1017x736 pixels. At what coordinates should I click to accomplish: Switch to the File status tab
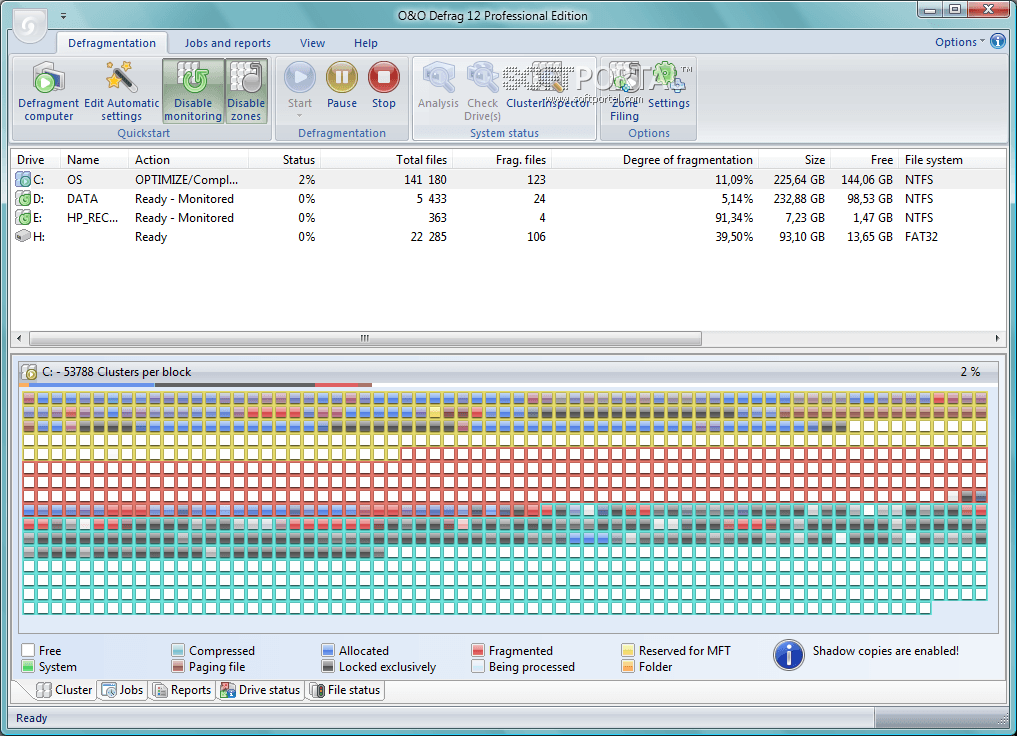tap(346, 690)
